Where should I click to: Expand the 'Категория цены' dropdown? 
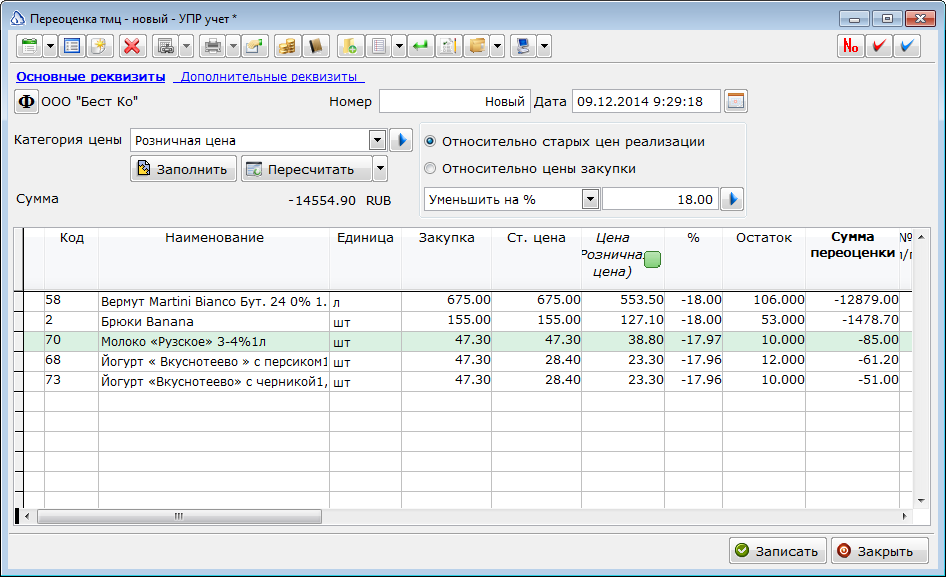tap(377, 141)
